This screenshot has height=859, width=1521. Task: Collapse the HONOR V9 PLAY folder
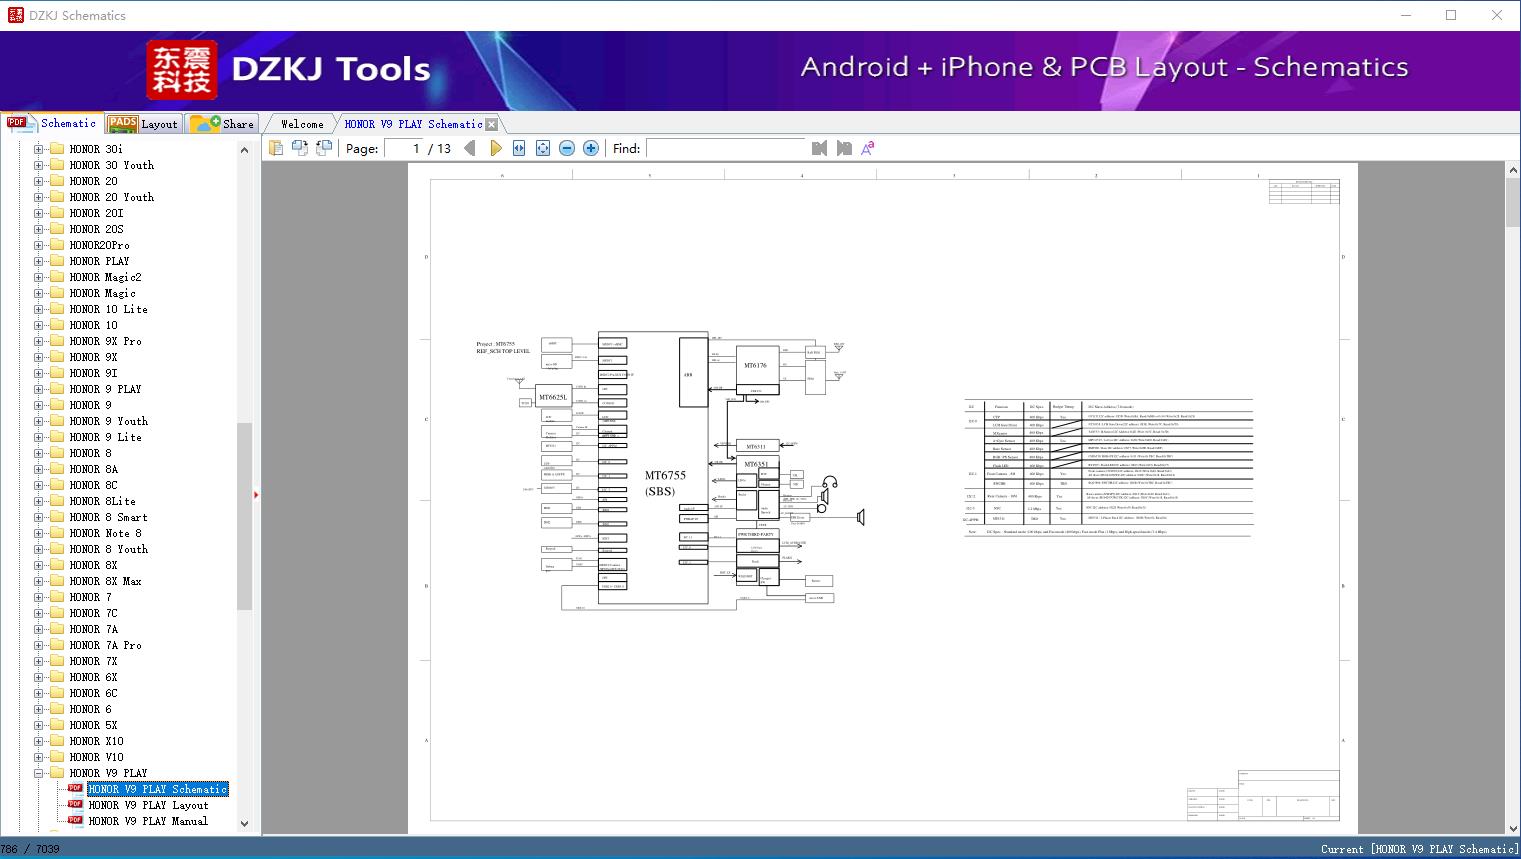(x=38, y=773)
